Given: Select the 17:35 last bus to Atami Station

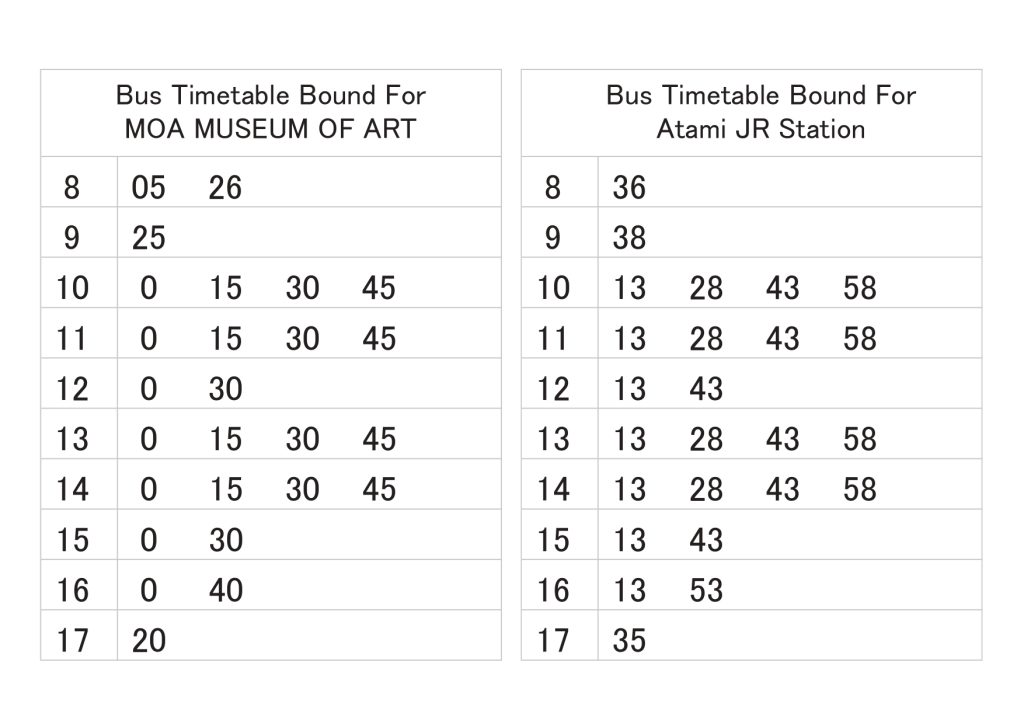Looking at the screenshot, I should pos(629,640).
